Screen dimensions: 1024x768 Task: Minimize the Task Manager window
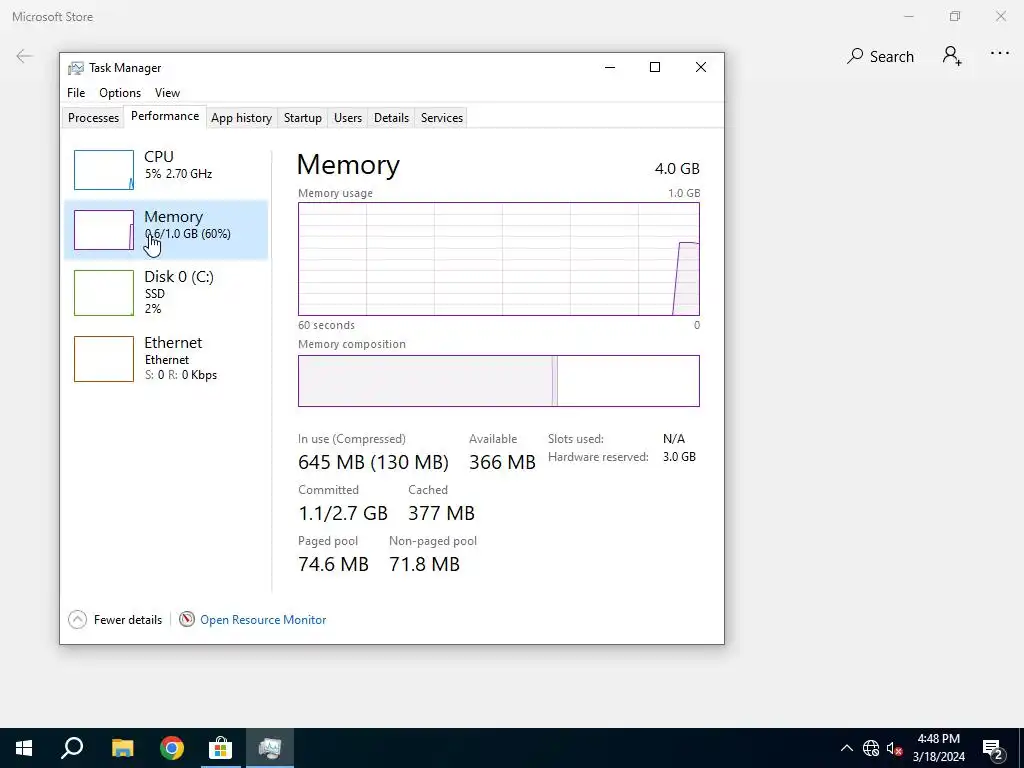[x=610, y=67]
